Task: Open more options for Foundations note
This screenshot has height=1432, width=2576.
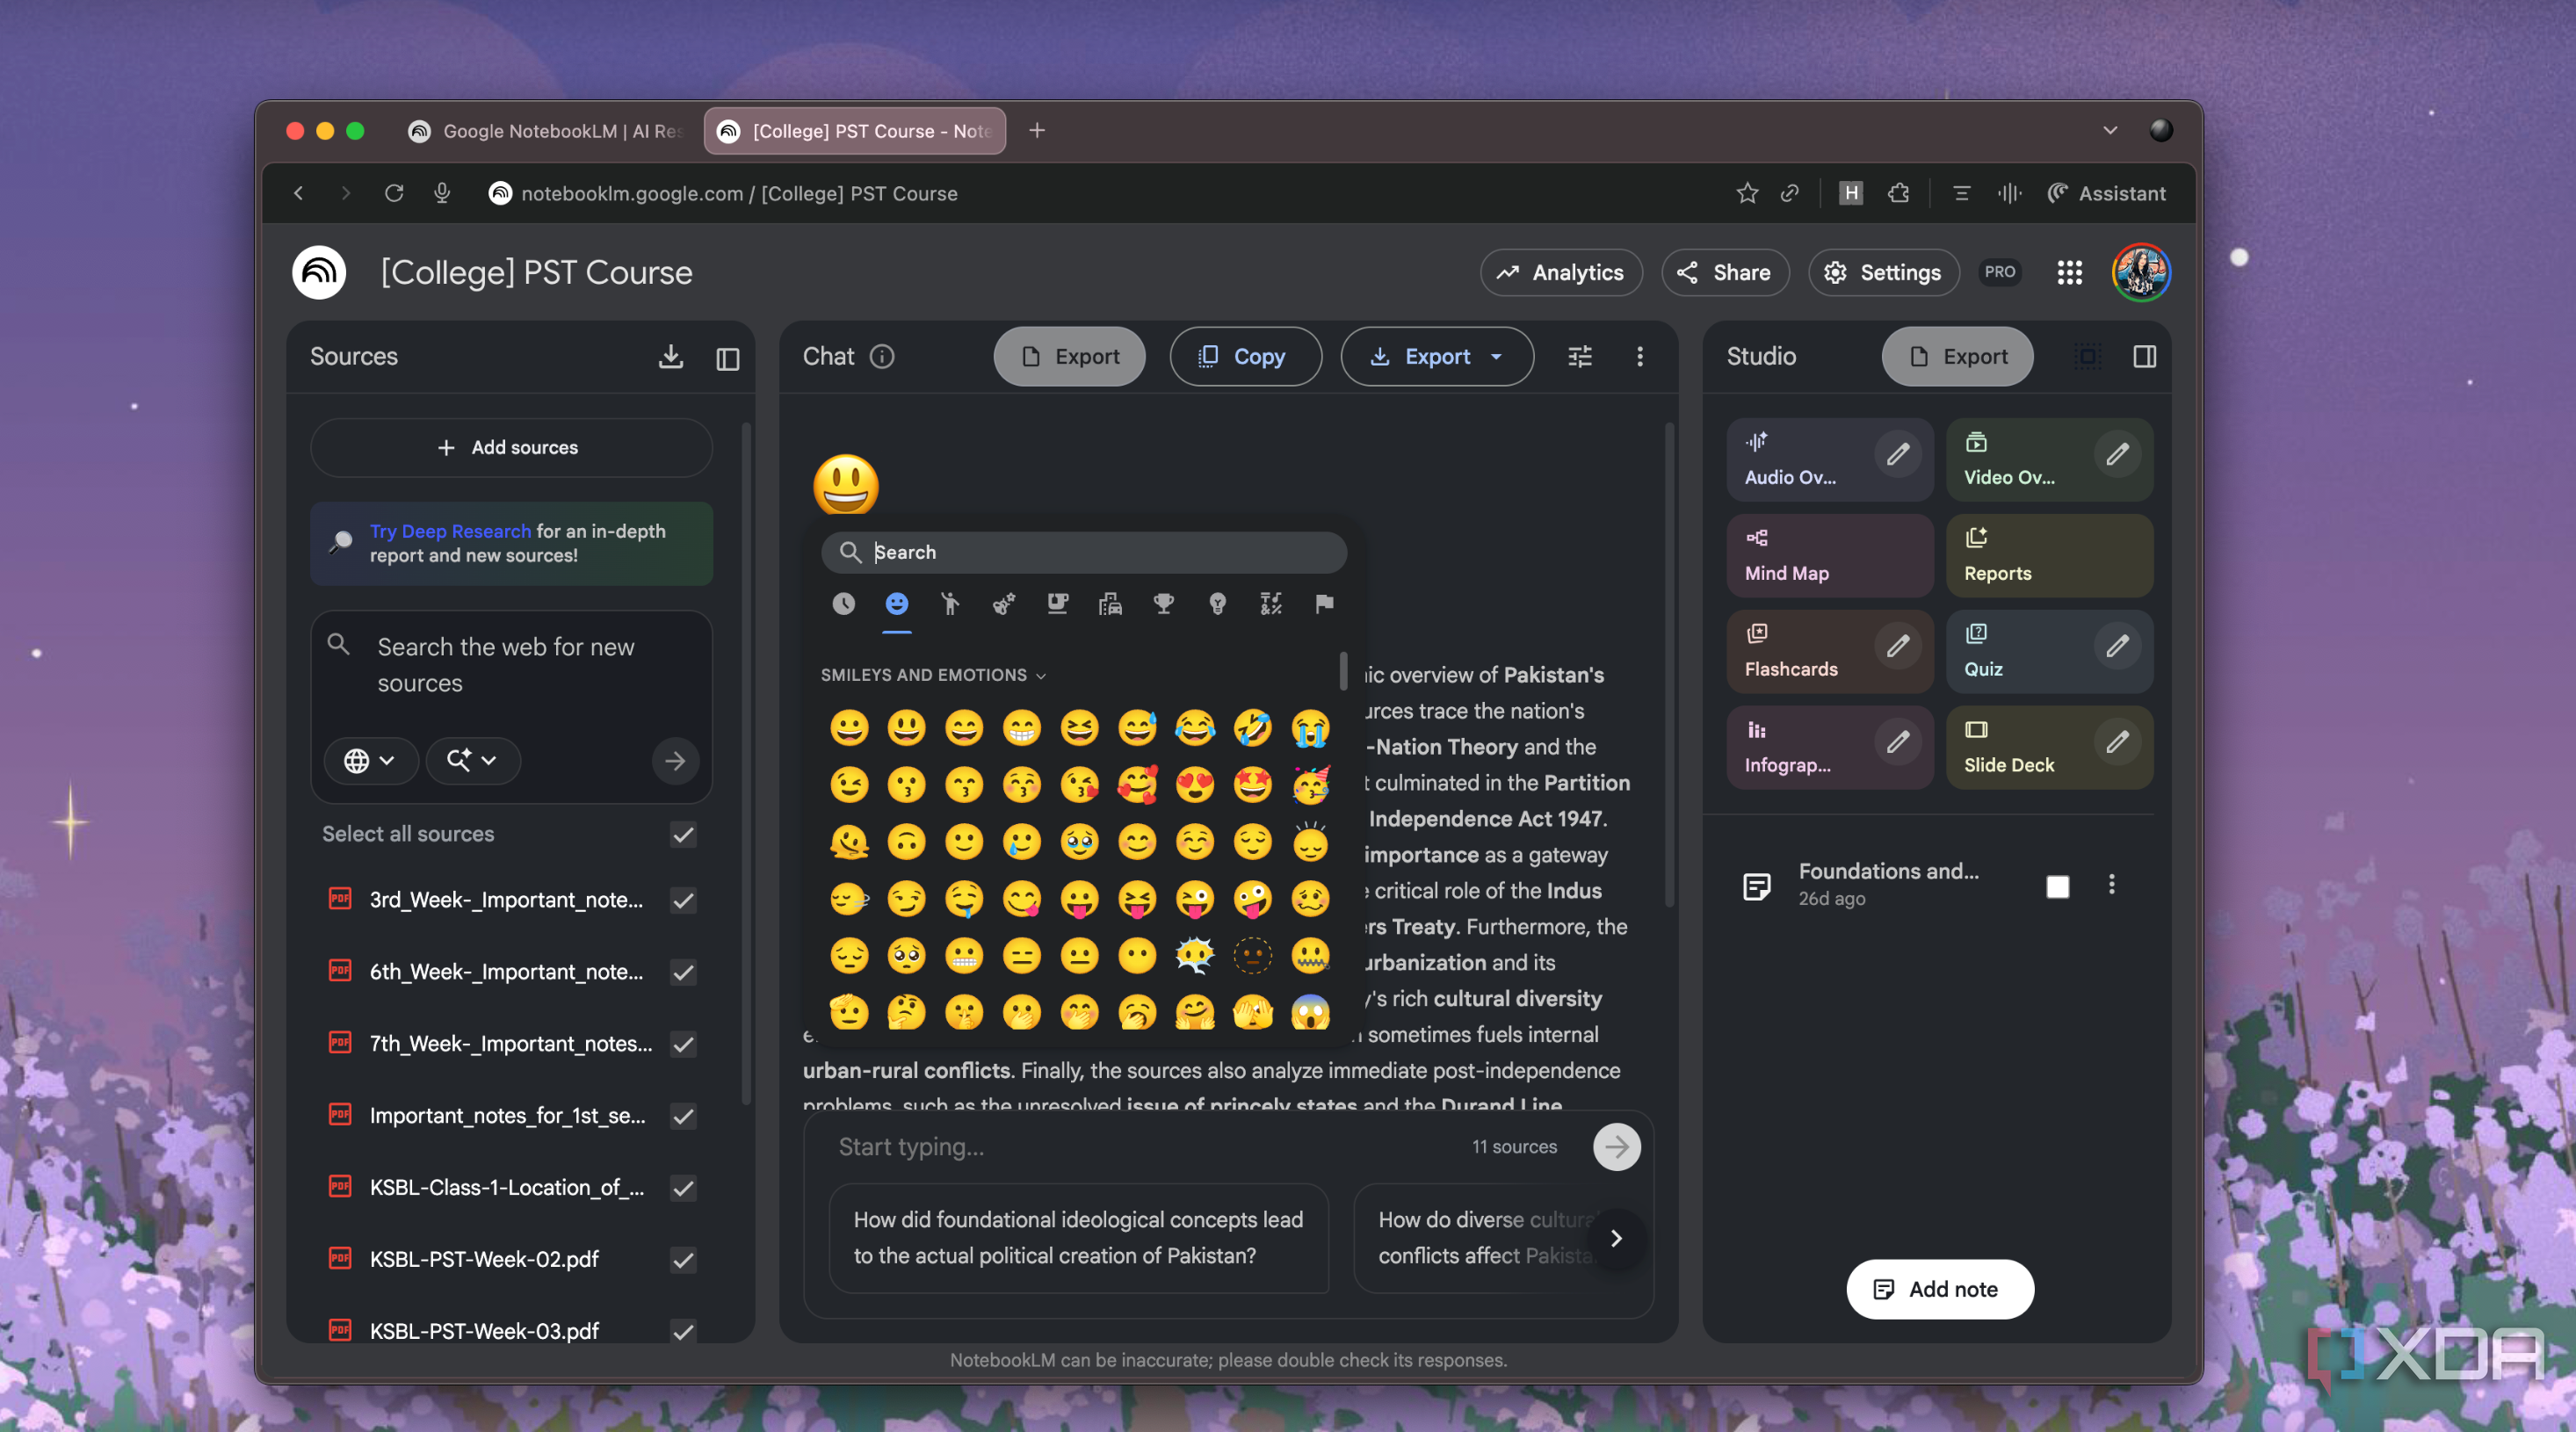Action: tap(2112, 884)
